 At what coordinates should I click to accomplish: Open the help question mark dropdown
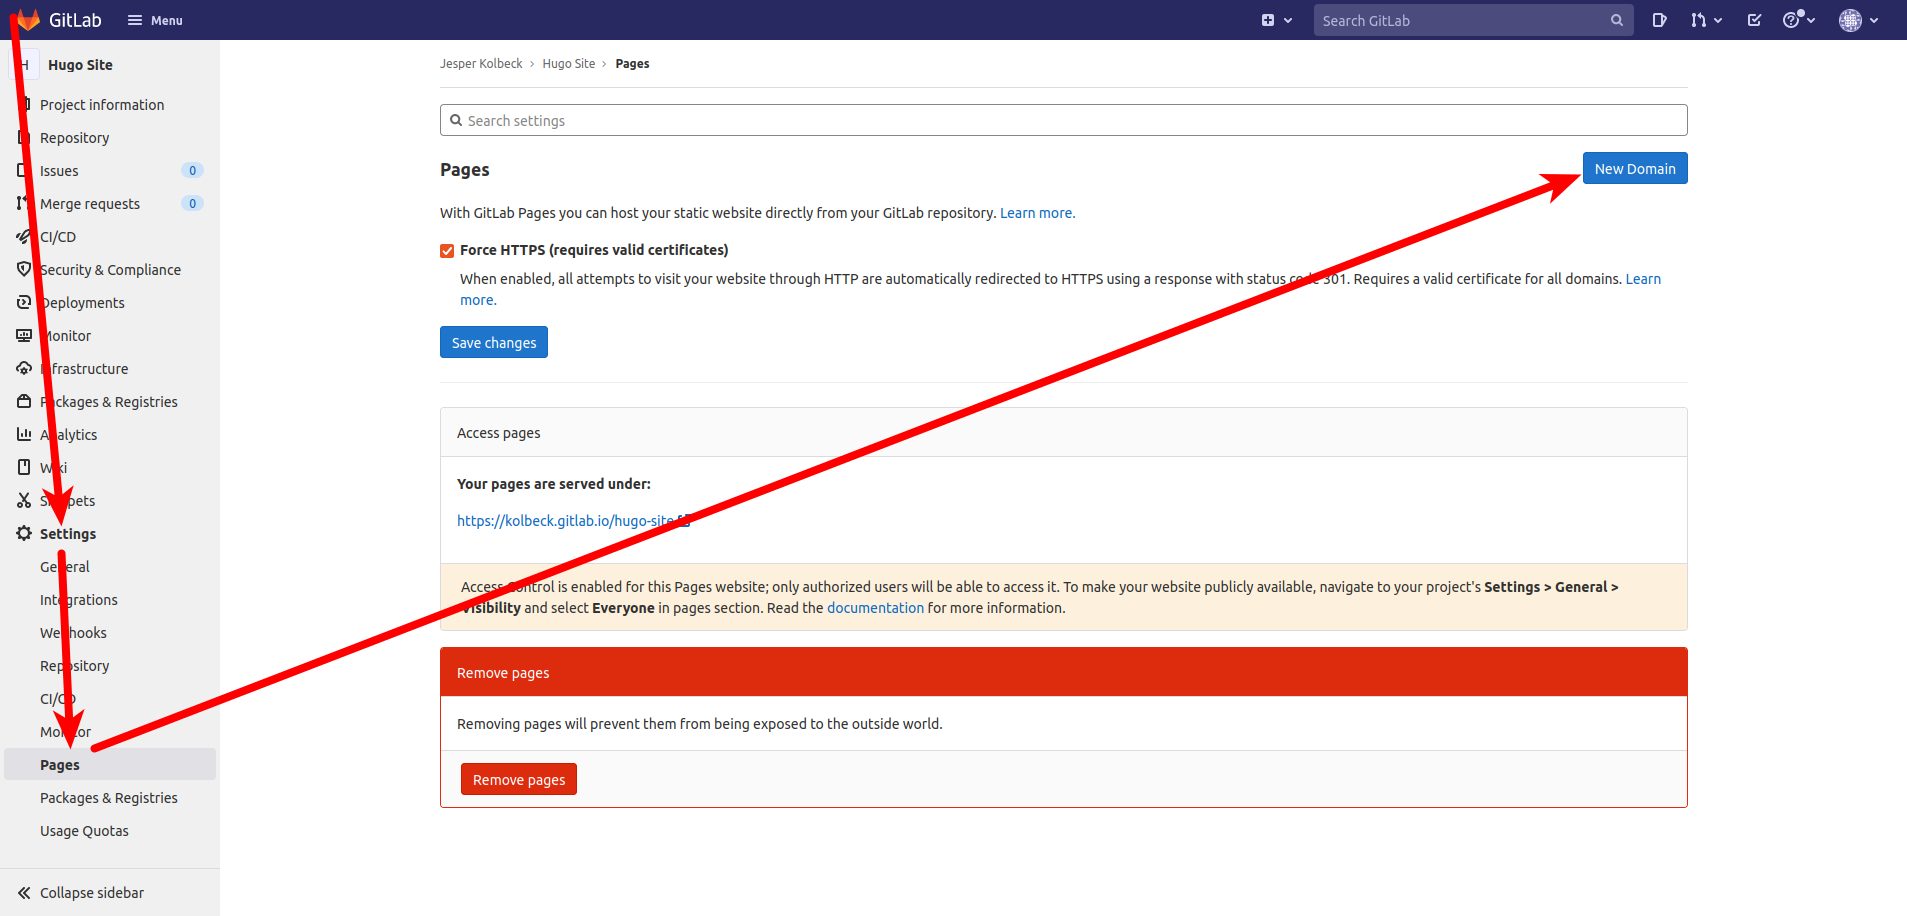[x=1798, y=20]
